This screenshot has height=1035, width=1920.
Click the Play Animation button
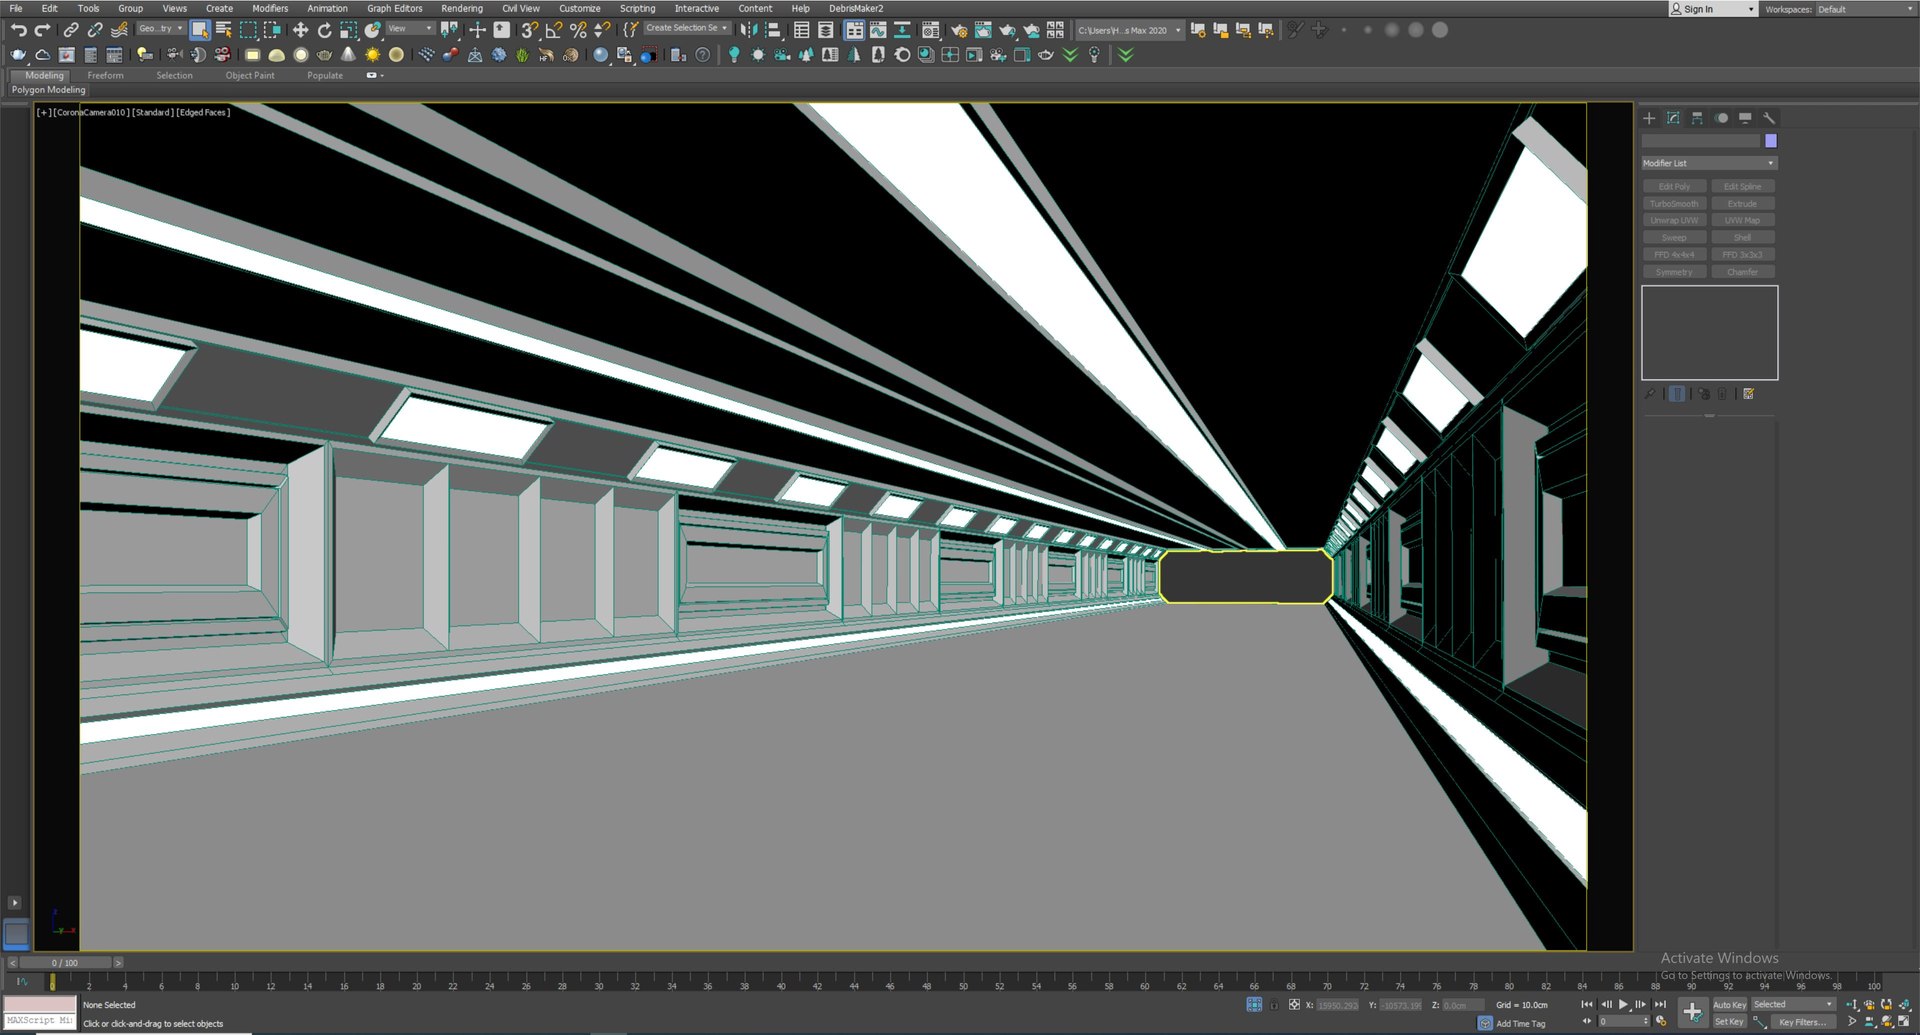(1623, 1005)
